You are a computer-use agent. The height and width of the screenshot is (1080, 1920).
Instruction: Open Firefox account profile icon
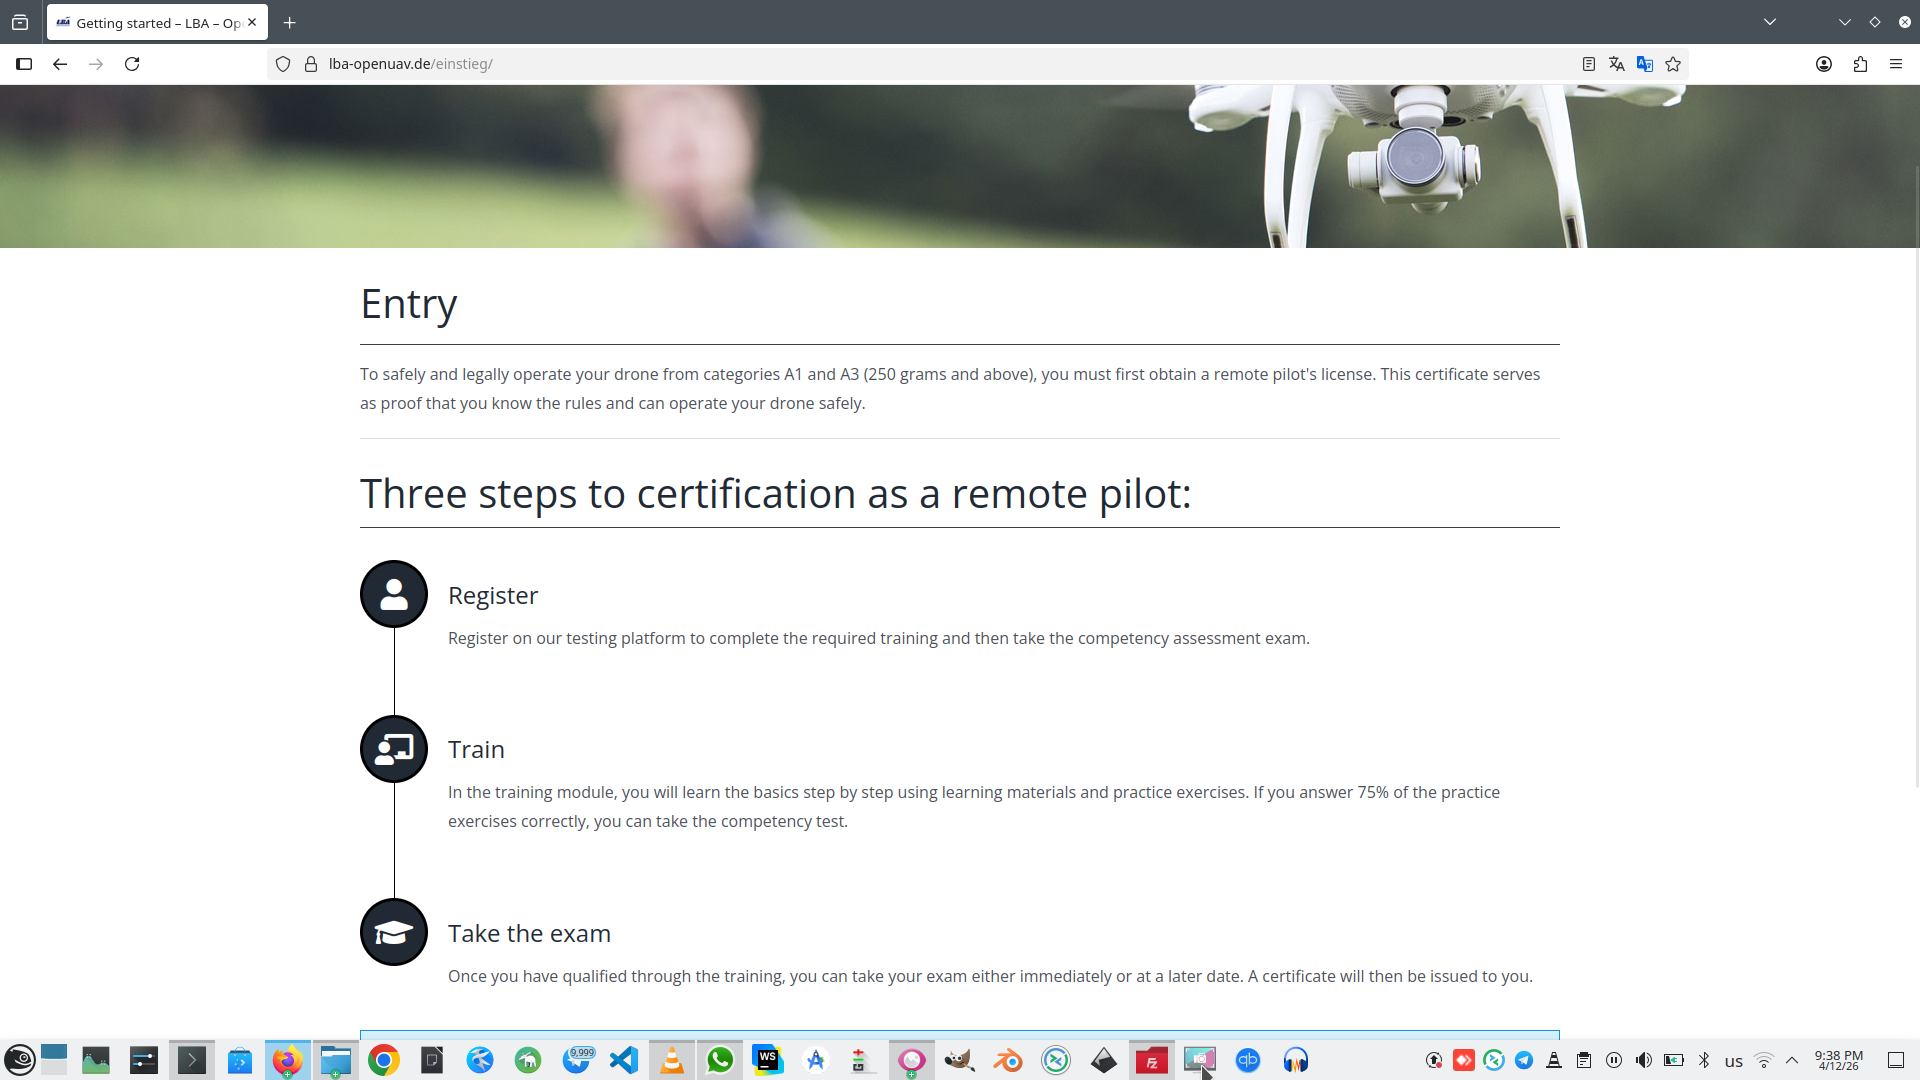click(1824, 64)
